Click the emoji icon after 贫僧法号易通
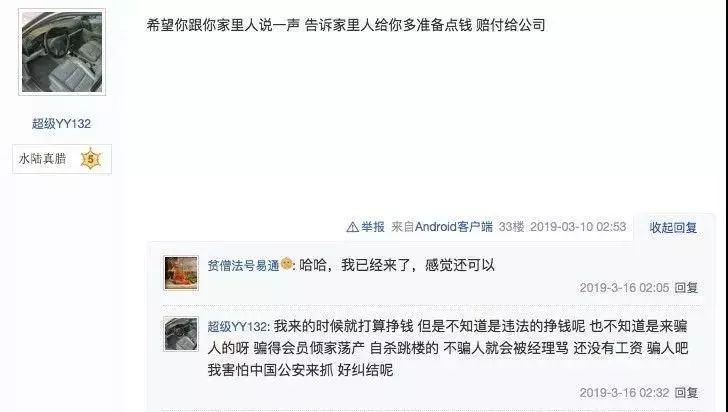Viewport: 728px width, 412px height. [286, 264]
